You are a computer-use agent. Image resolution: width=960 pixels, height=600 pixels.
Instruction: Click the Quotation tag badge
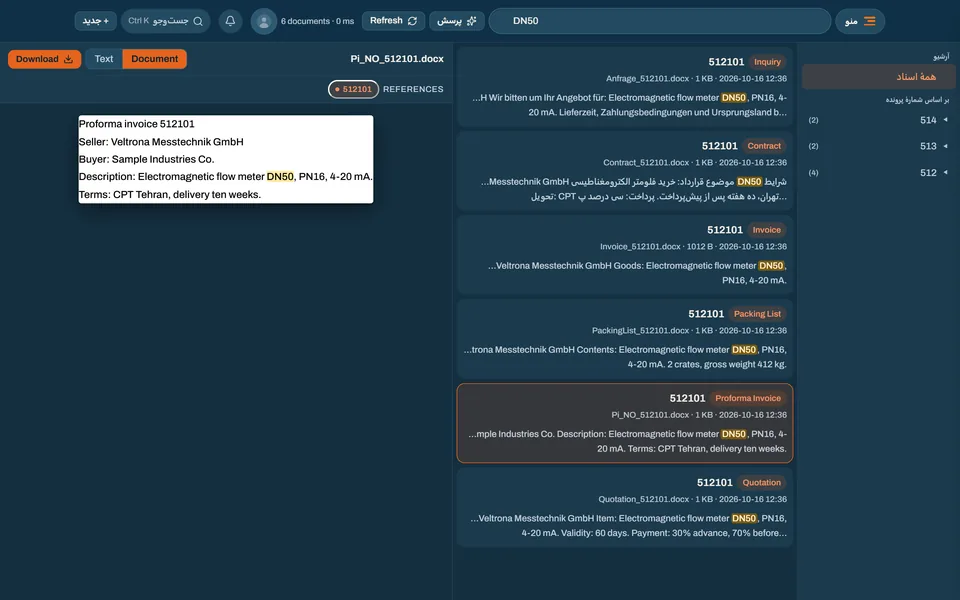(x=762, y=482)
